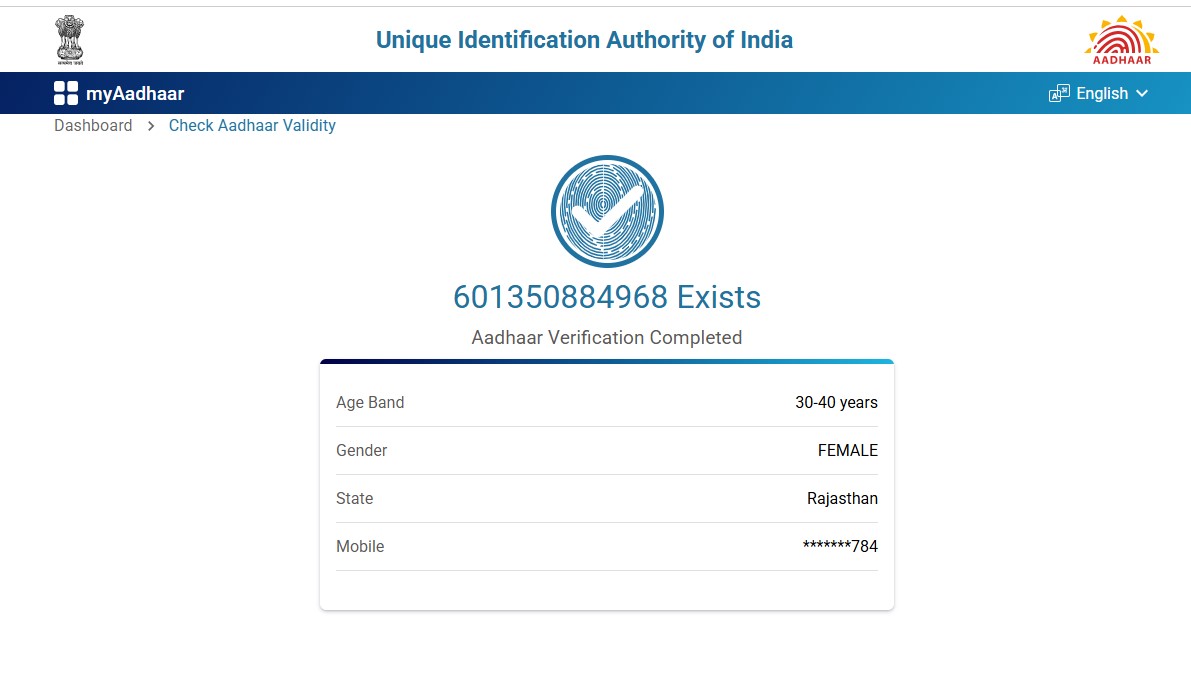Click the breadcrumb arrow separator
This screenshot has height=675, width=1191.
pos(151,126)
